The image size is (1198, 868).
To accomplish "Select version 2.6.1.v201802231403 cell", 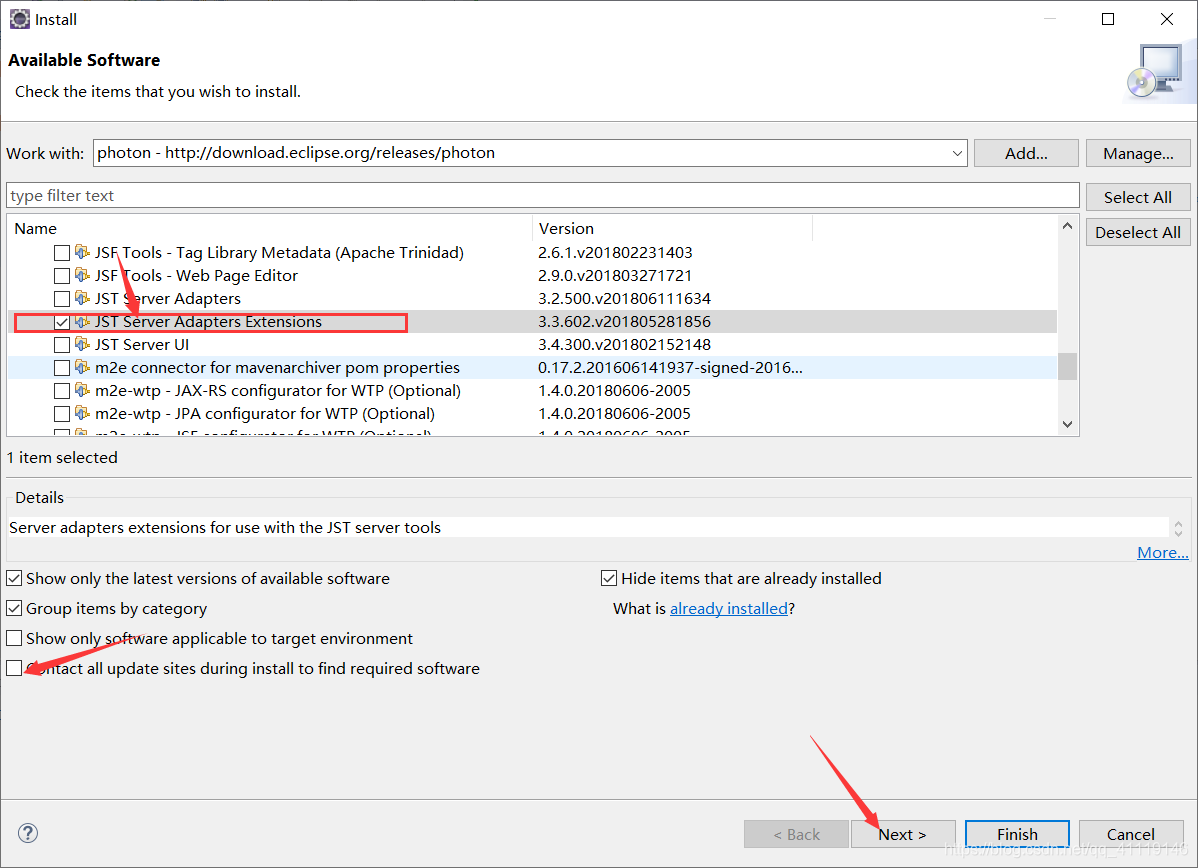I will click(615, 252).
